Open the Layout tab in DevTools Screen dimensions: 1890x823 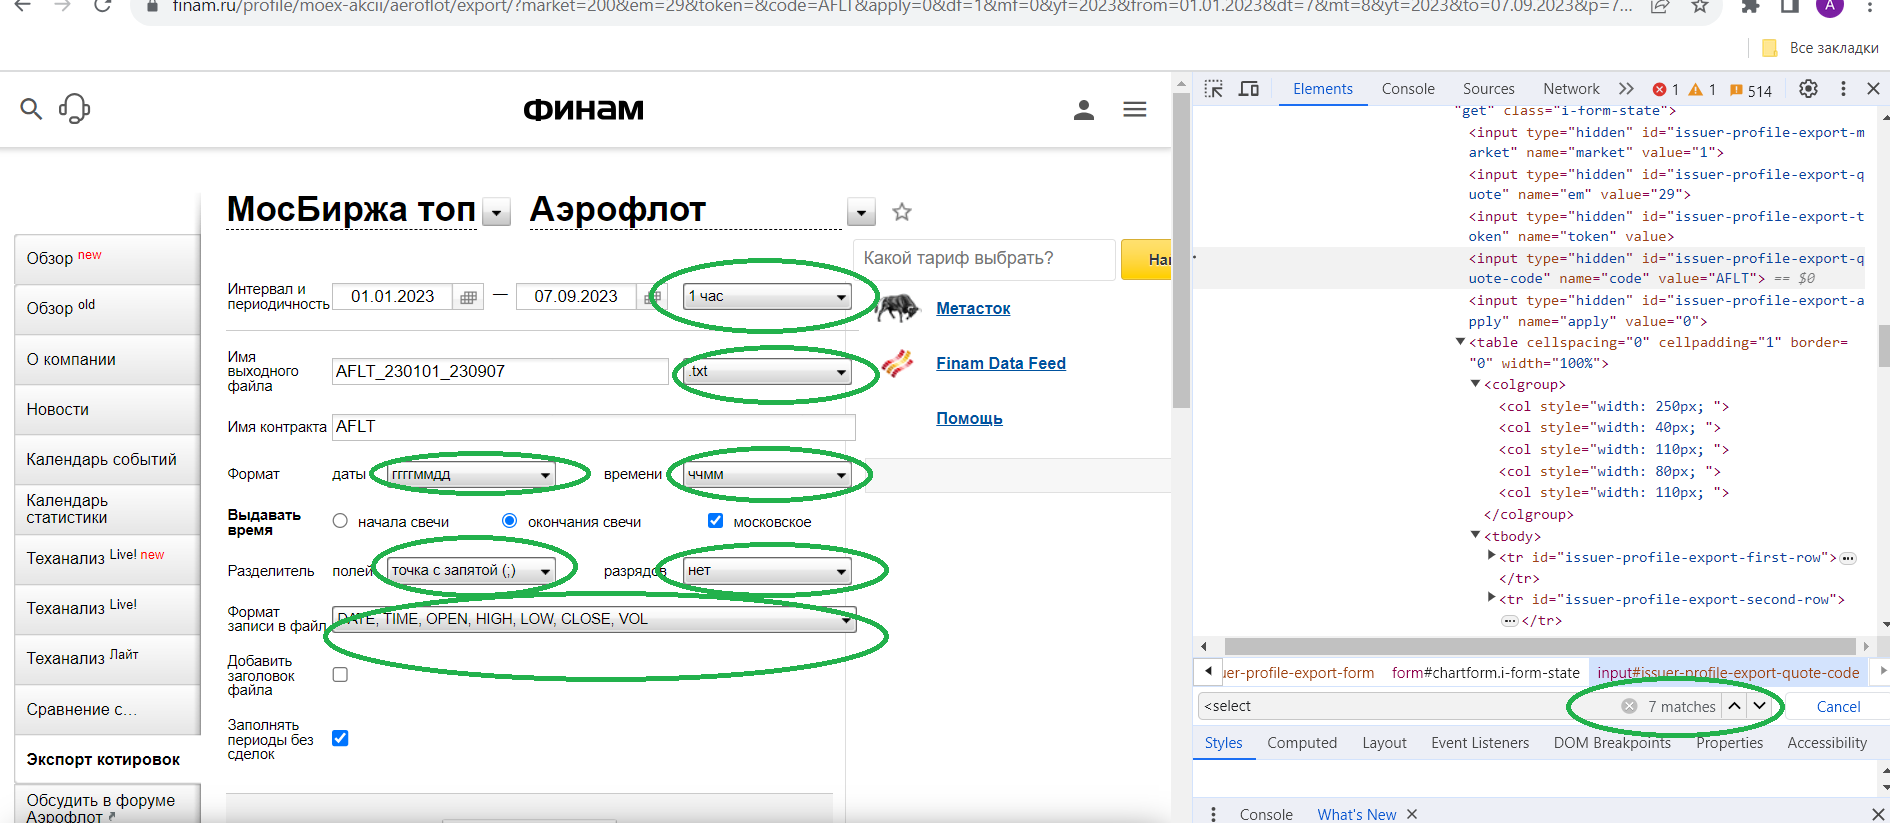pyautogui.click(x=1384, y=743)
